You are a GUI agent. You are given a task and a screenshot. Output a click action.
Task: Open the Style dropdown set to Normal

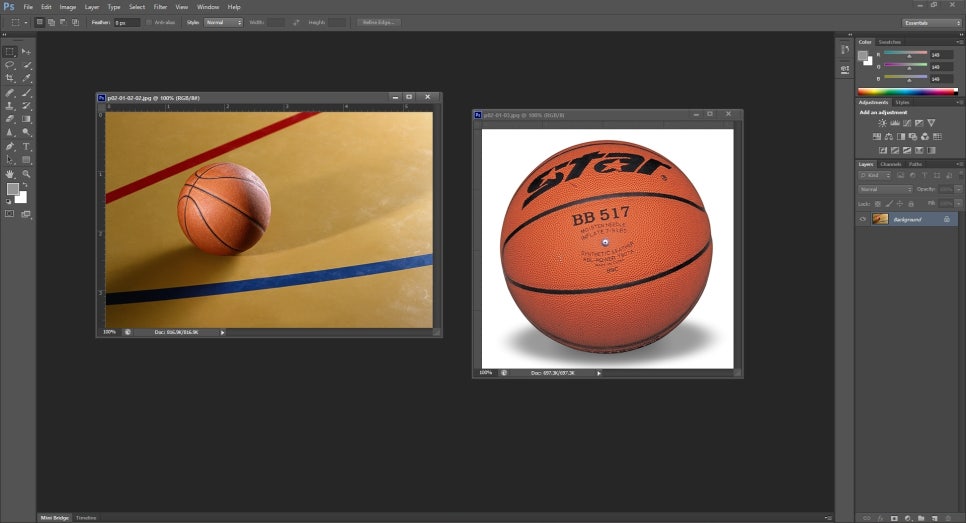coord(224,22)
